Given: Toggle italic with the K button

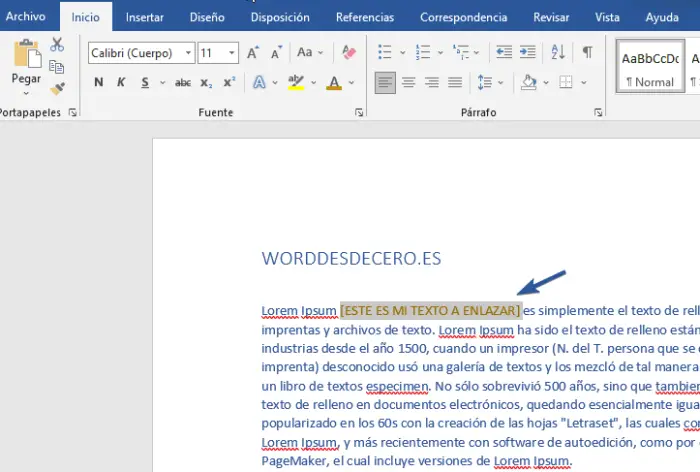Looking at the screenshot, I should [x=121, y=82].
